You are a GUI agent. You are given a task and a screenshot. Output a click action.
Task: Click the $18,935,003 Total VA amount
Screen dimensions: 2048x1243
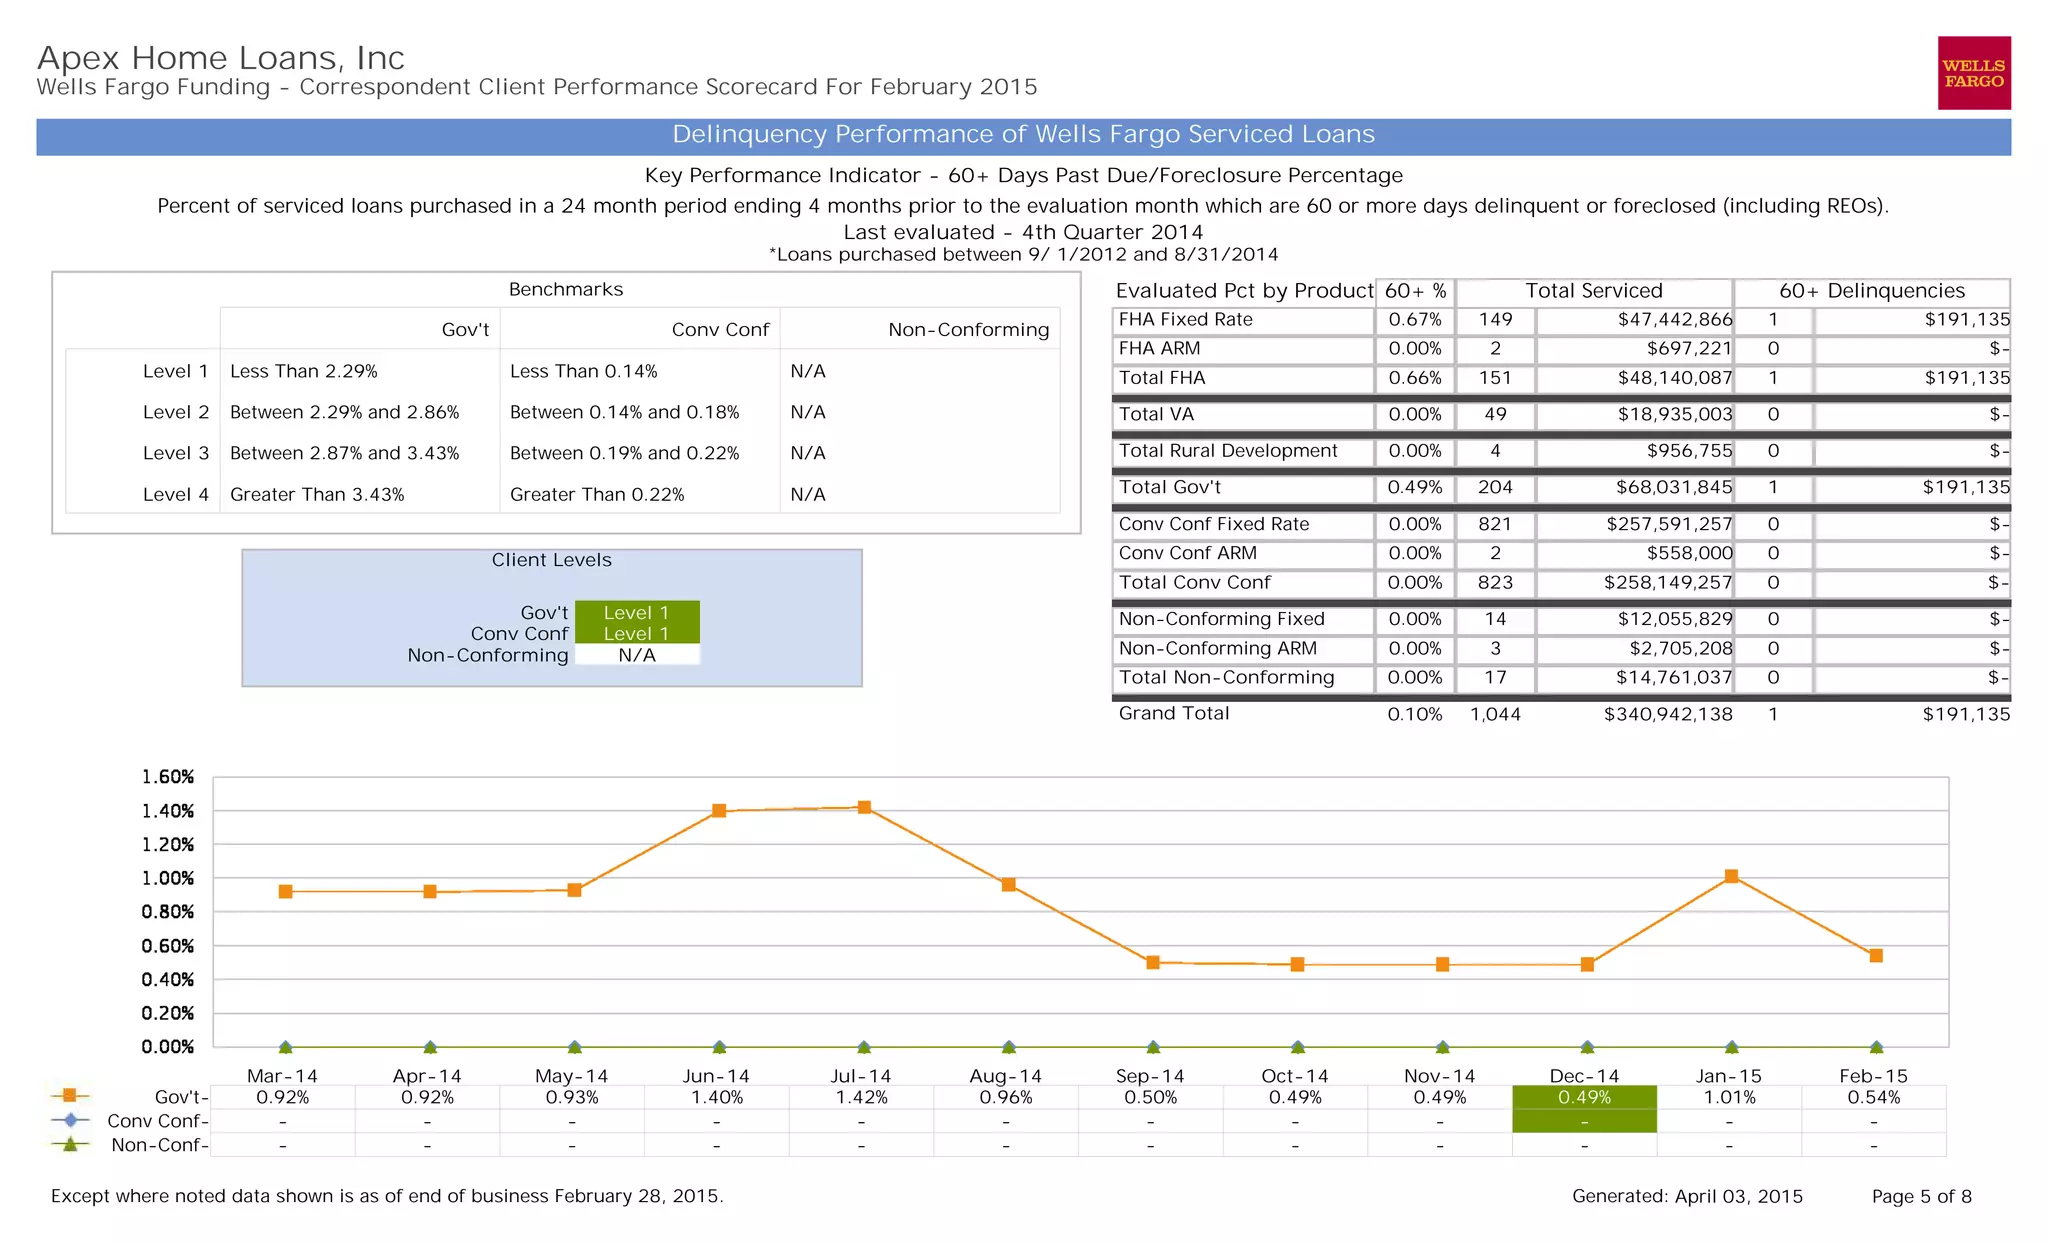1675,414
